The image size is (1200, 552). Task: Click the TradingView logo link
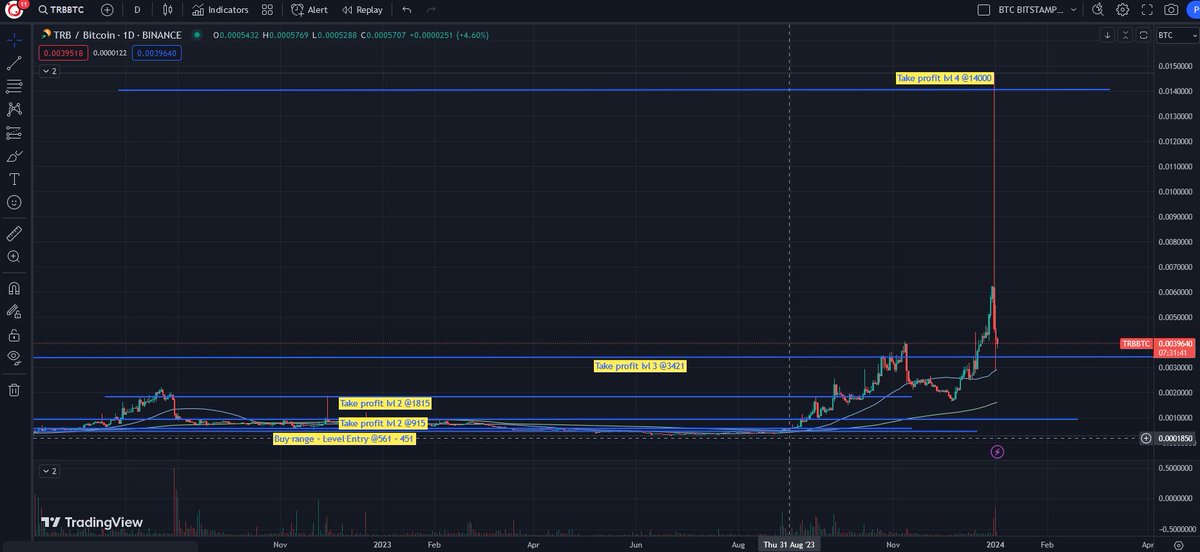click(x=92, y=522)
